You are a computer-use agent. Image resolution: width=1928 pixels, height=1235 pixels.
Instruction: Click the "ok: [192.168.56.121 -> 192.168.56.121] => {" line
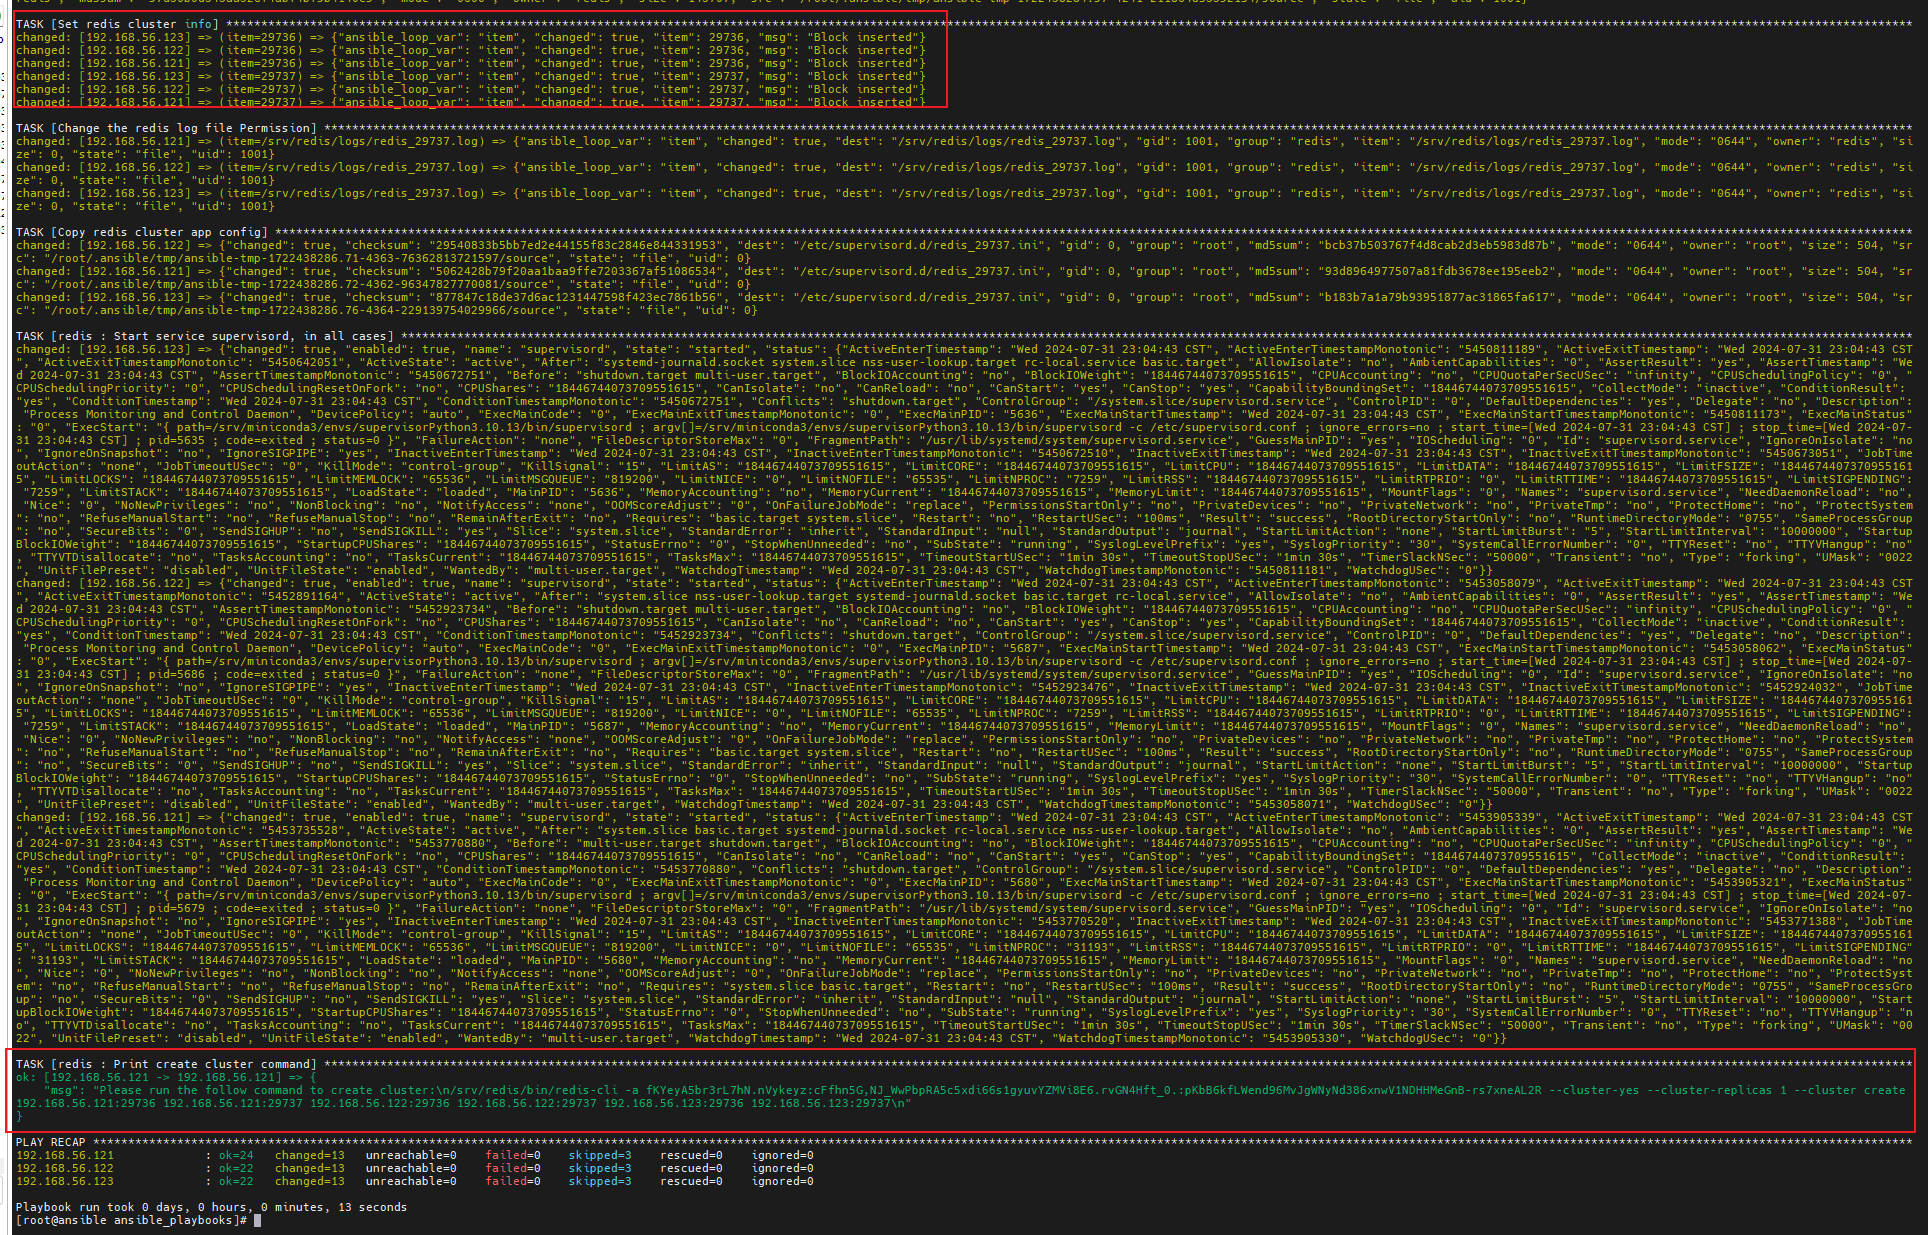[166, 1077]
